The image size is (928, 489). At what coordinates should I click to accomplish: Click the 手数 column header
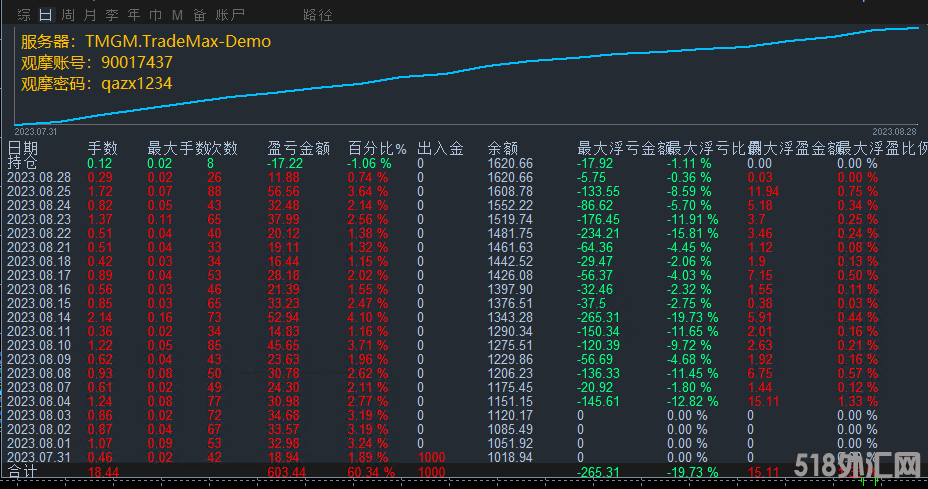[x=102, y=148]
